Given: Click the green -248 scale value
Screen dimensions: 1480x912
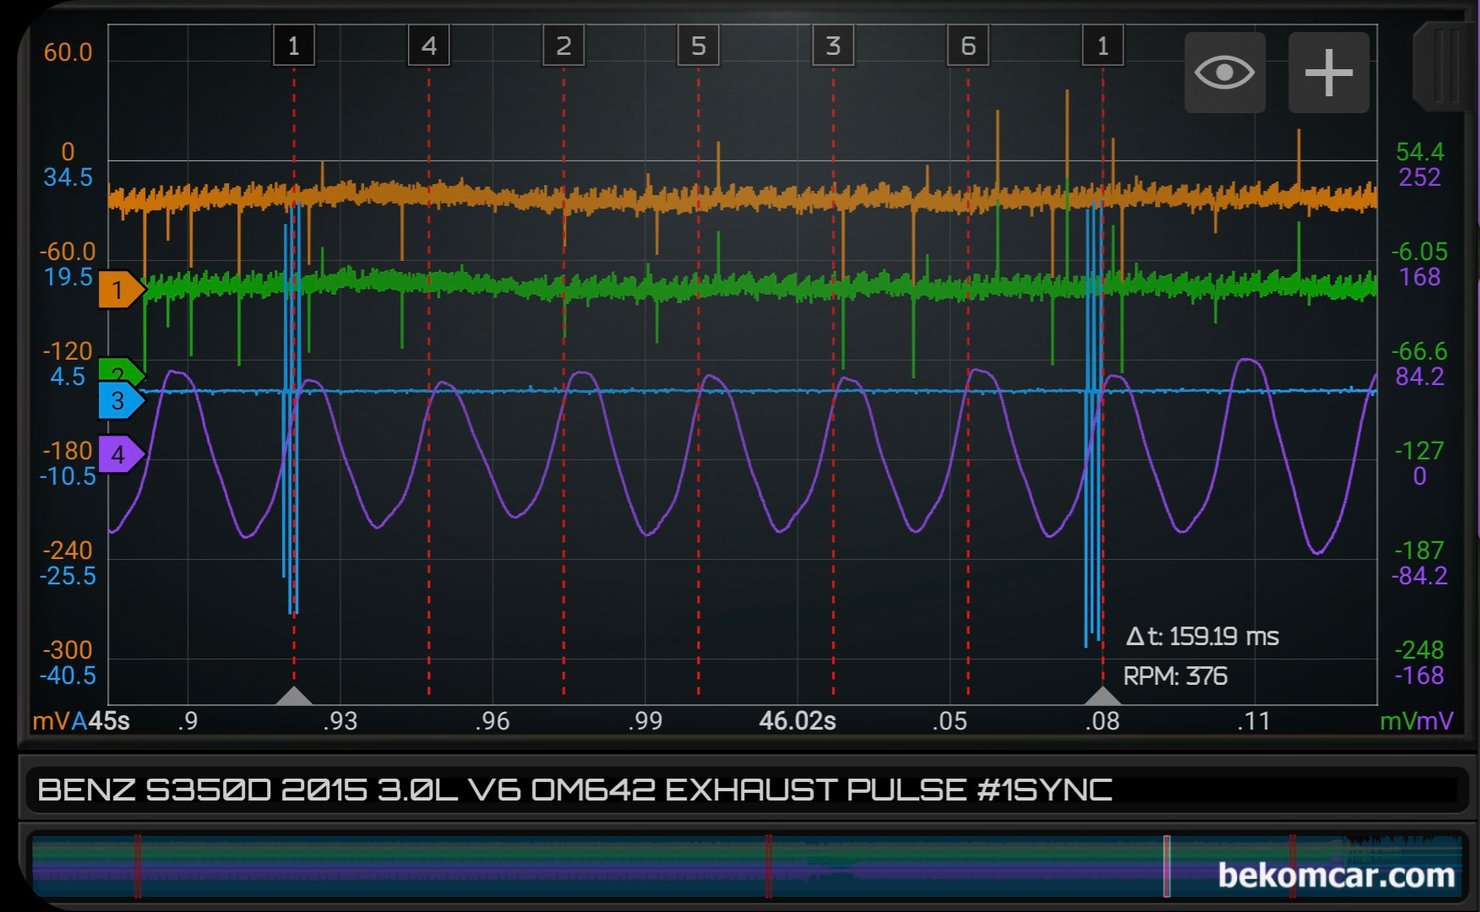Looking at the screenshot, I should (1420, 650).
